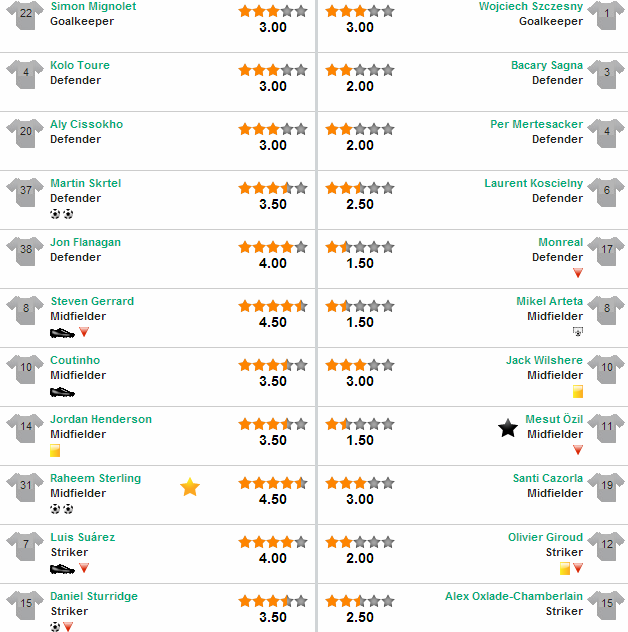
Task: Open Luis Suárez player link
Action: tap(83, 537)
